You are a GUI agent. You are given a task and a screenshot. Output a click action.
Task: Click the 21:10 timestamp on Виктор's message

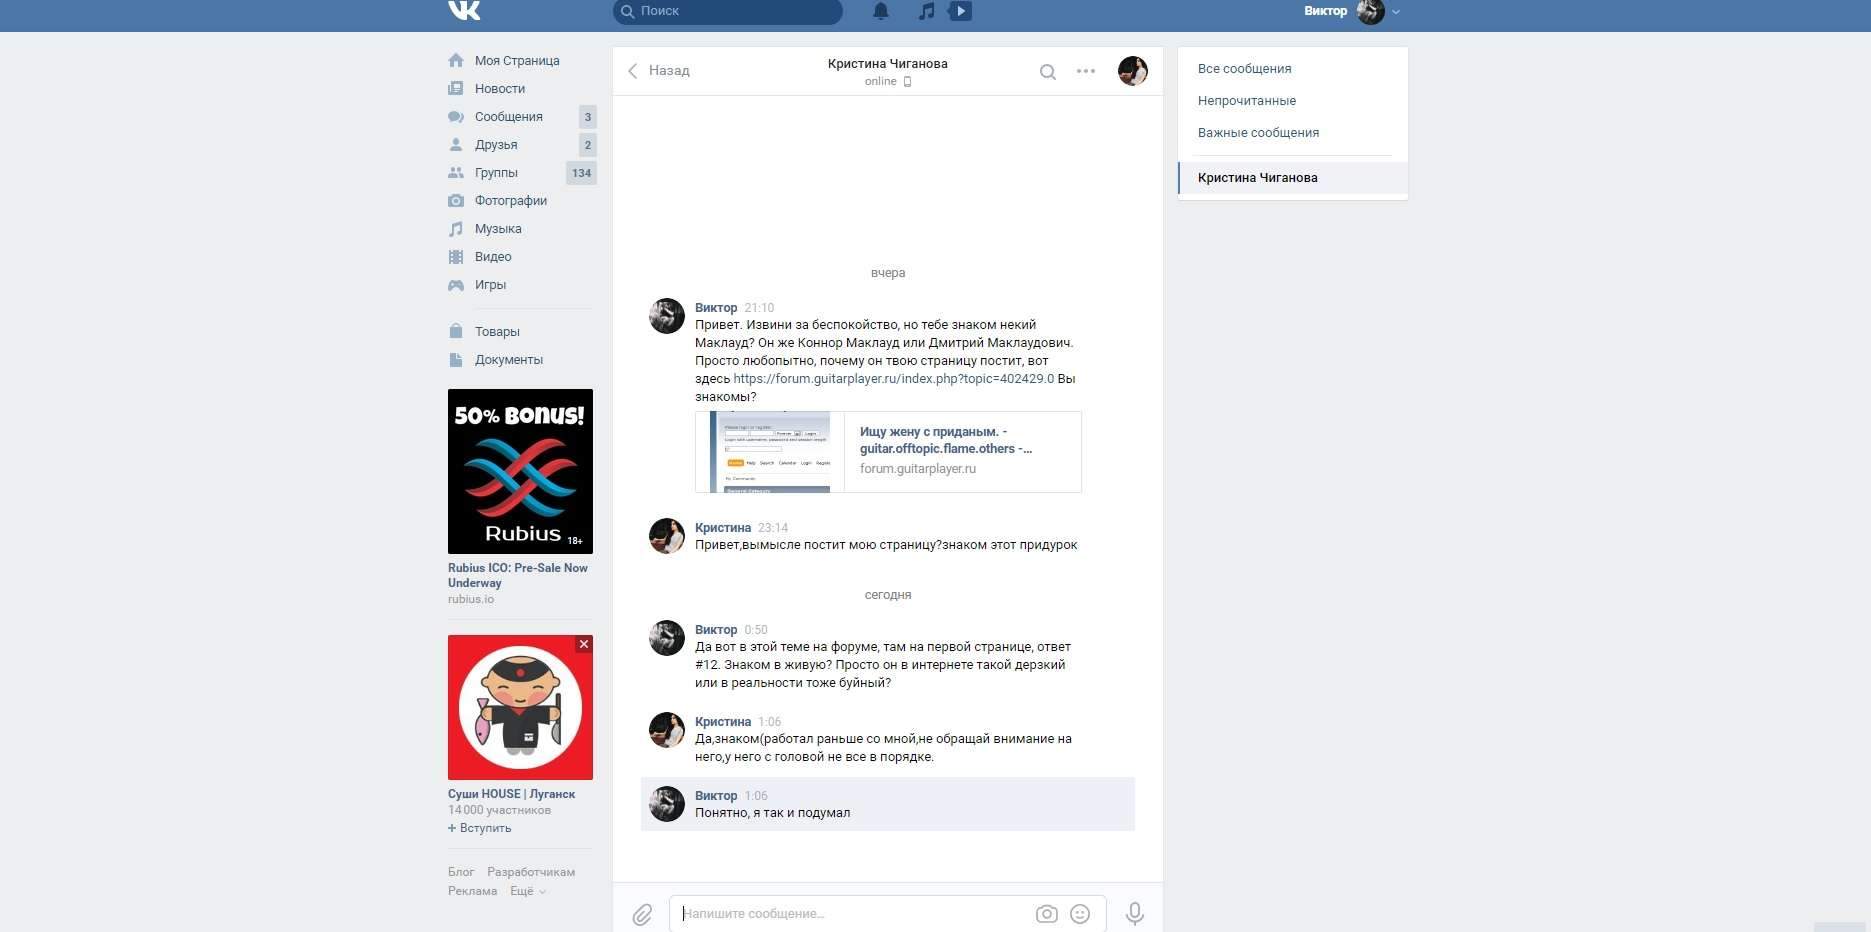pos(759,308)
